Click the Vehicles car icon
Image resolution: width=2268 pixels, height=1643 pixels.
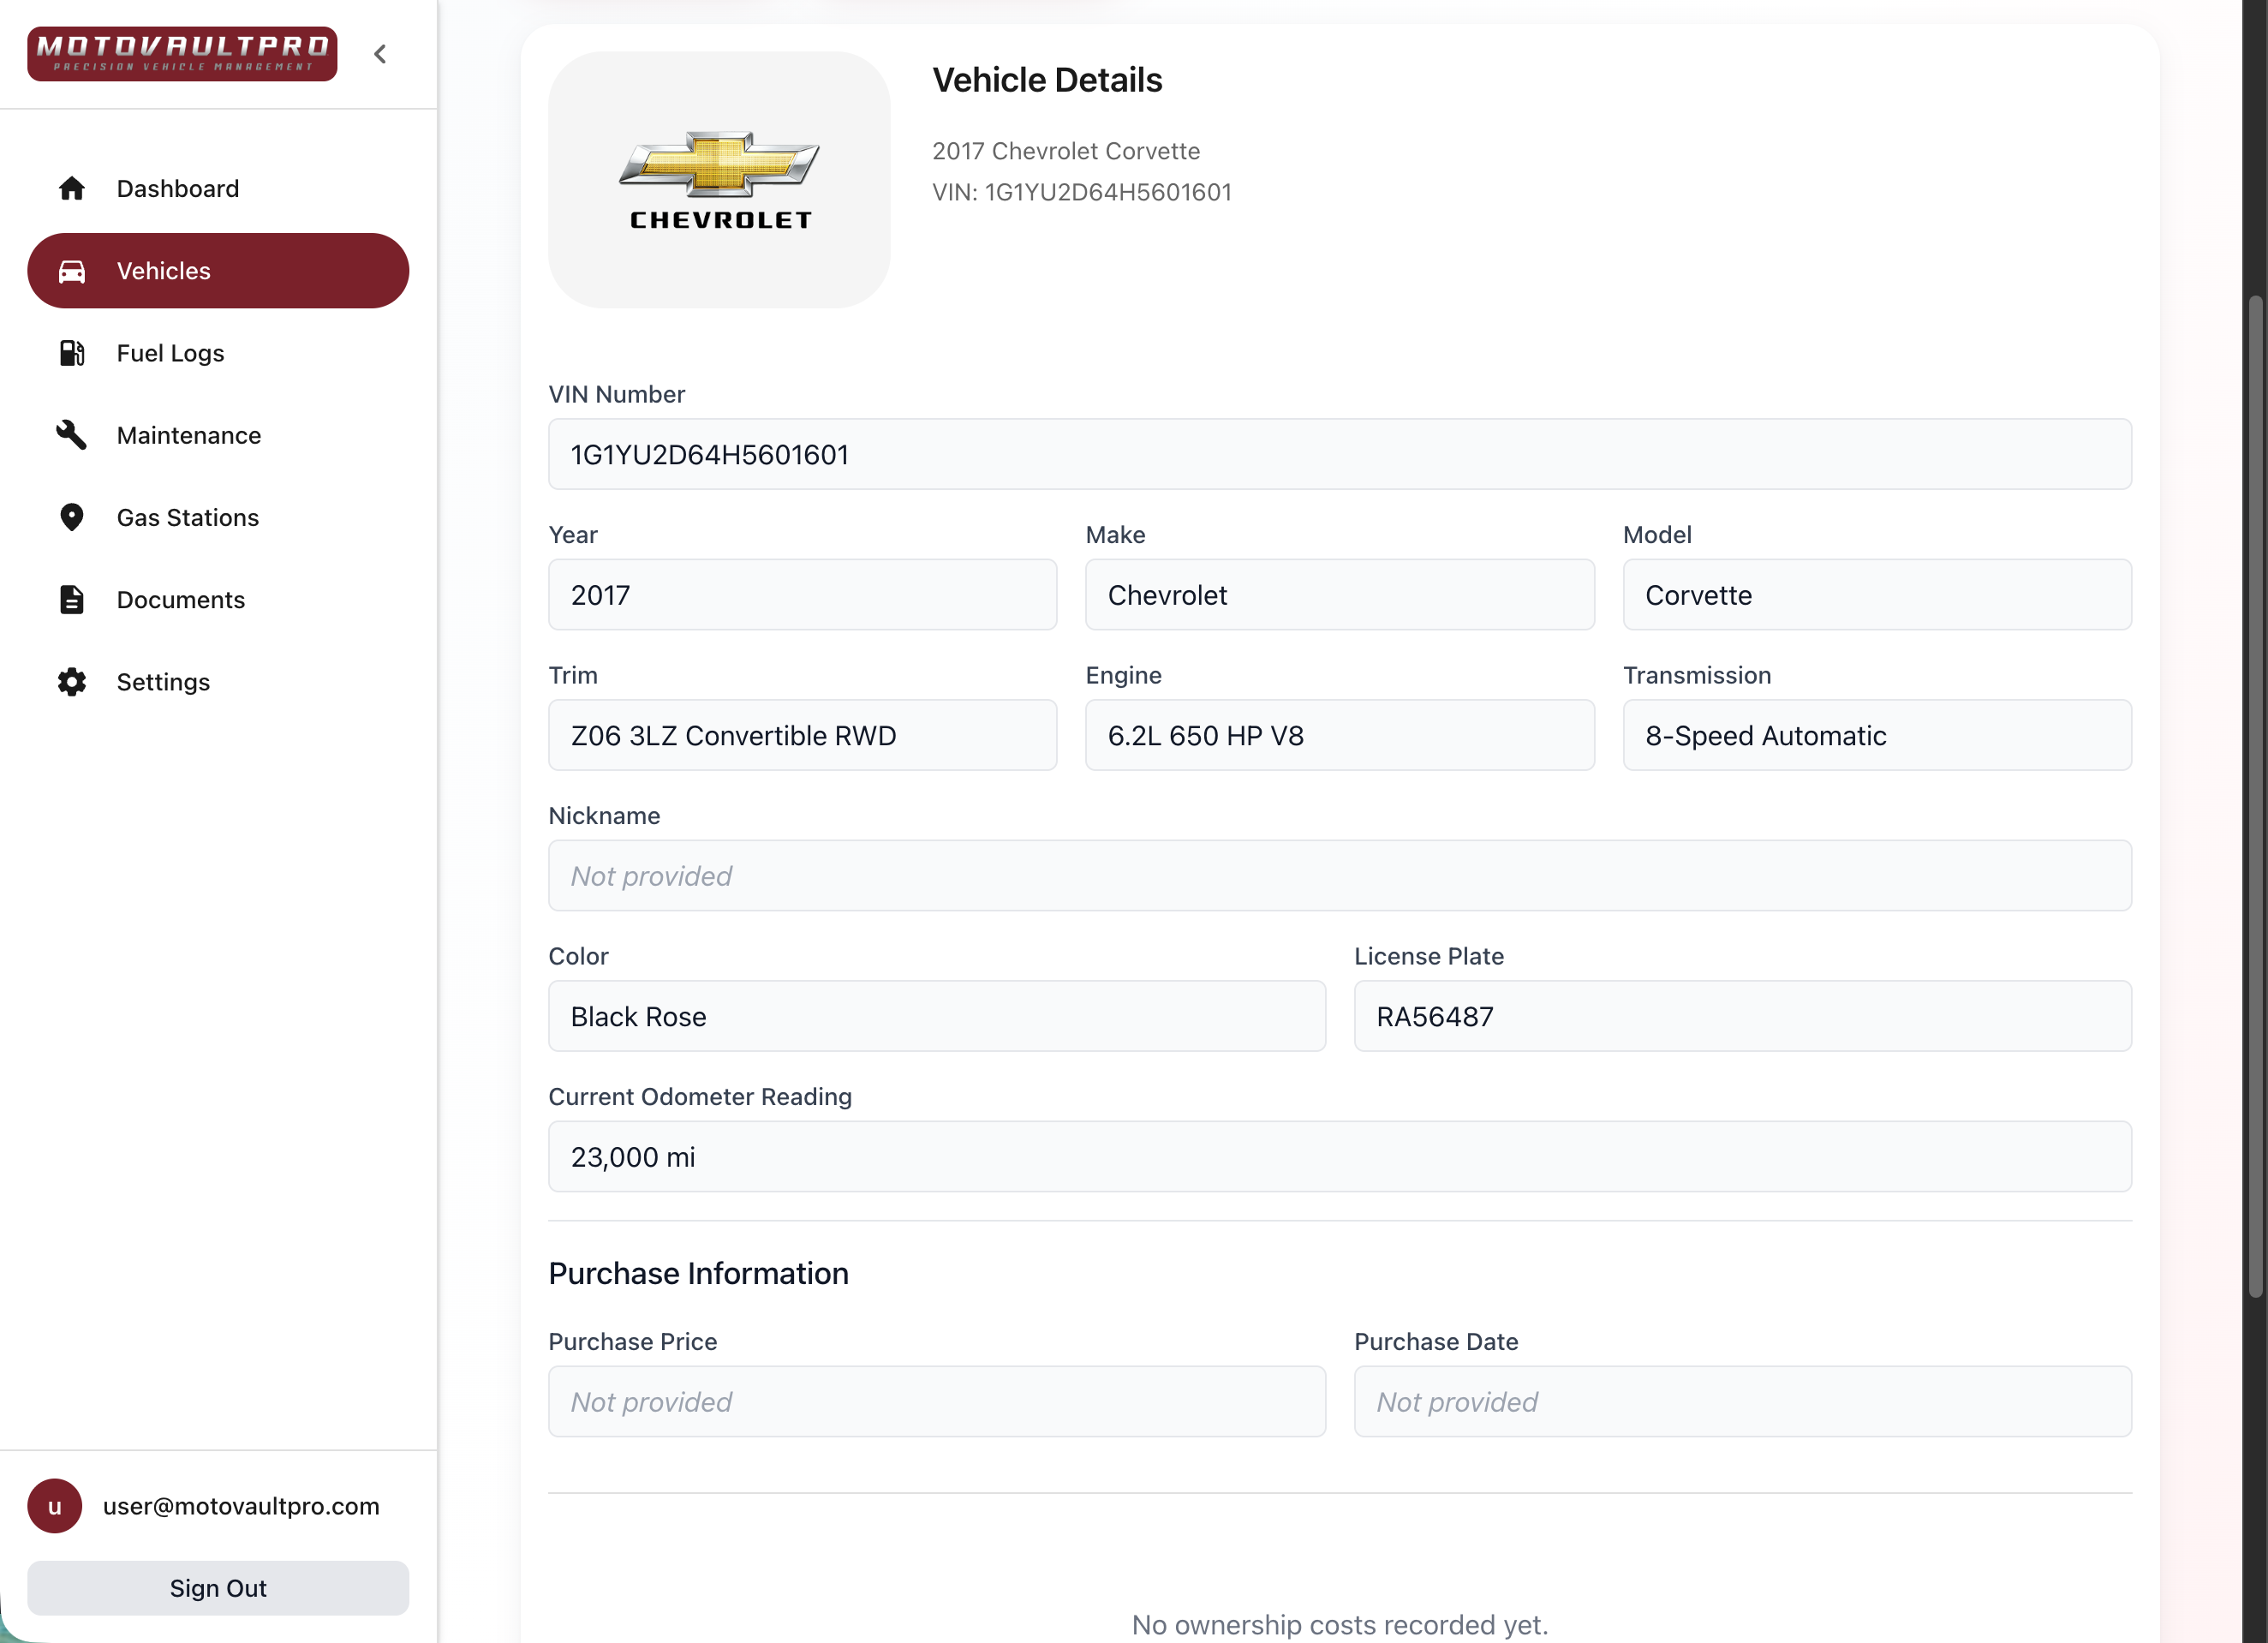(71, 271)
